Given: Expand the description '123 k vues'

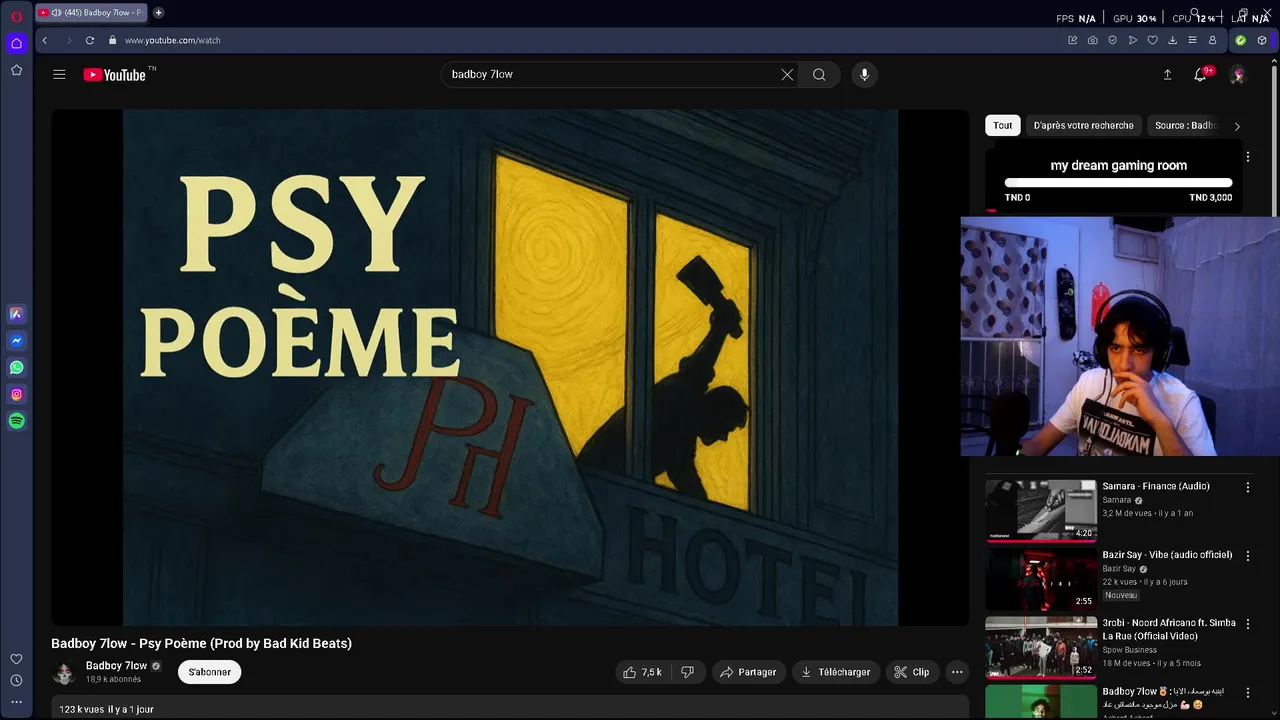Looking at the screenshot, I should [x=510, y=708].
